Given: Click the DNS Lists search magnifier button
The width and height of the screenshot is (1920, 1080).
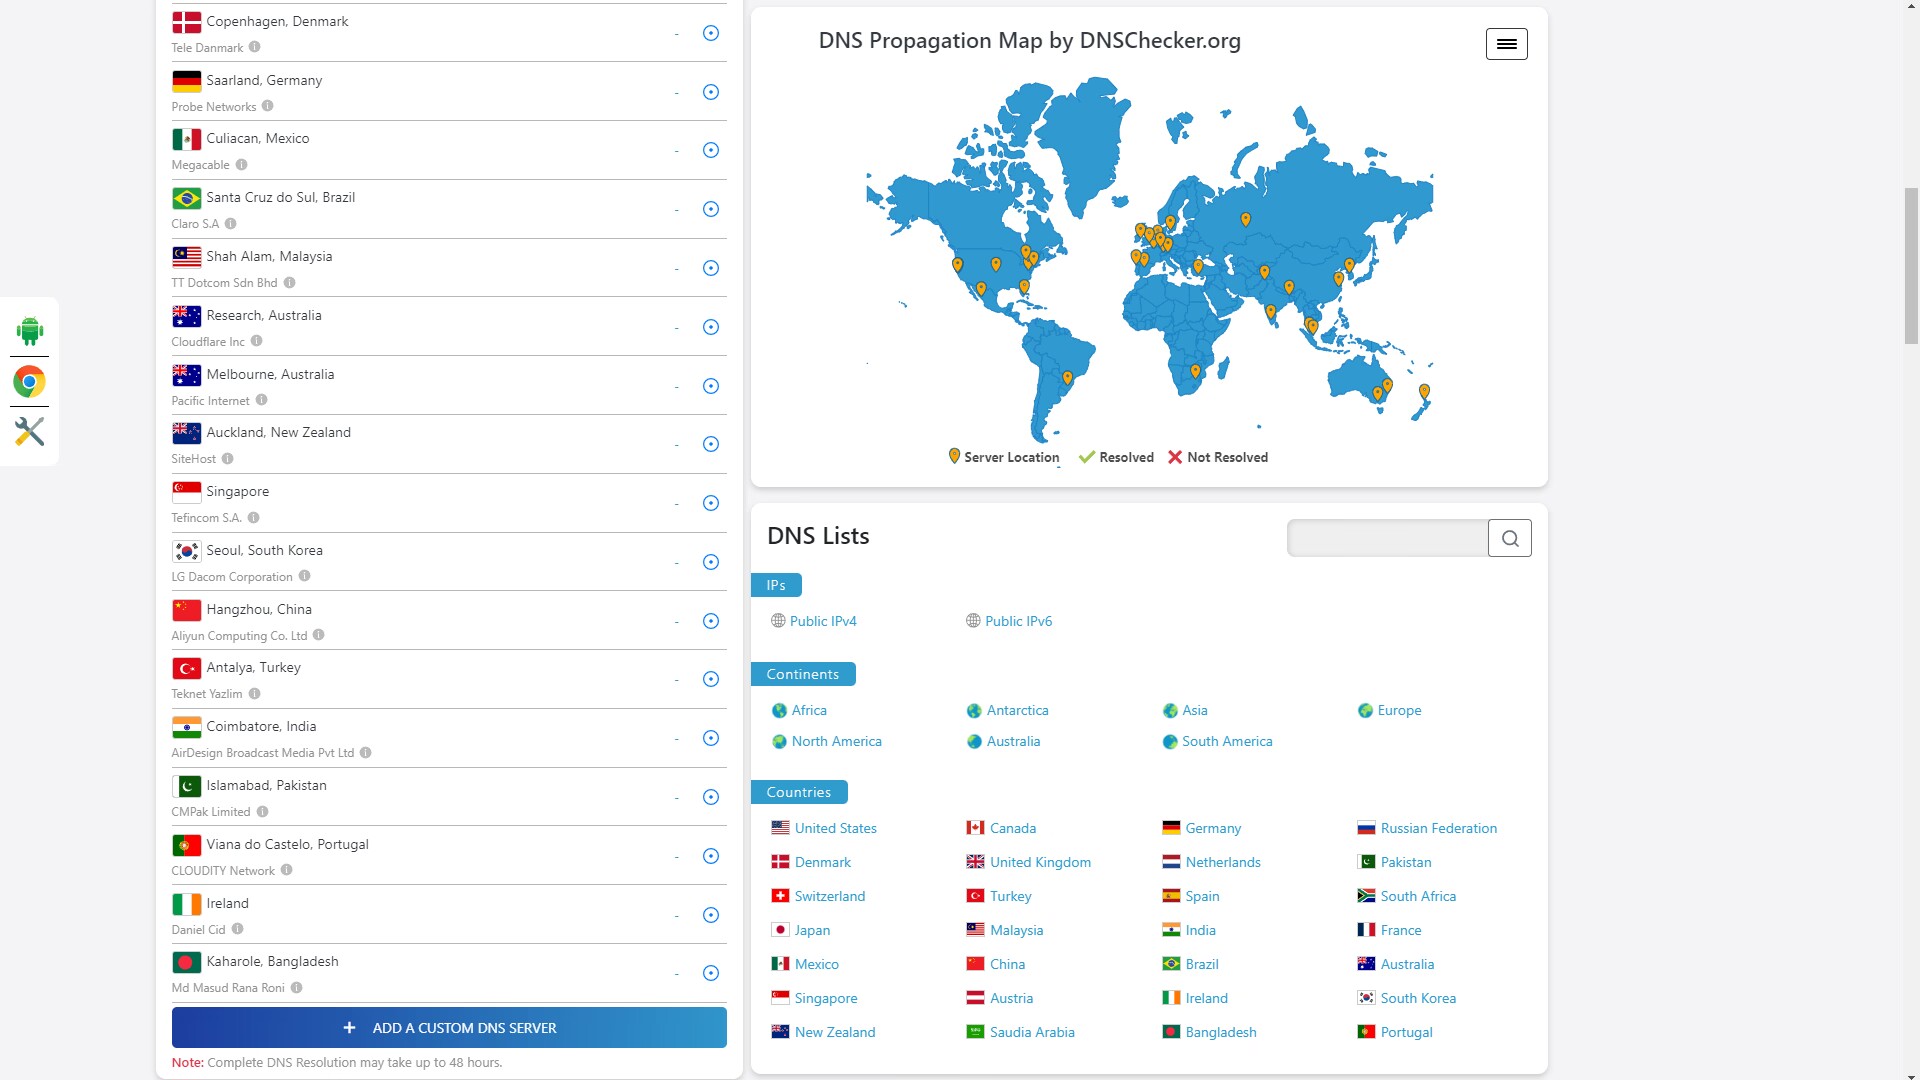Looking at the screenshot, I should (1510, 538).
